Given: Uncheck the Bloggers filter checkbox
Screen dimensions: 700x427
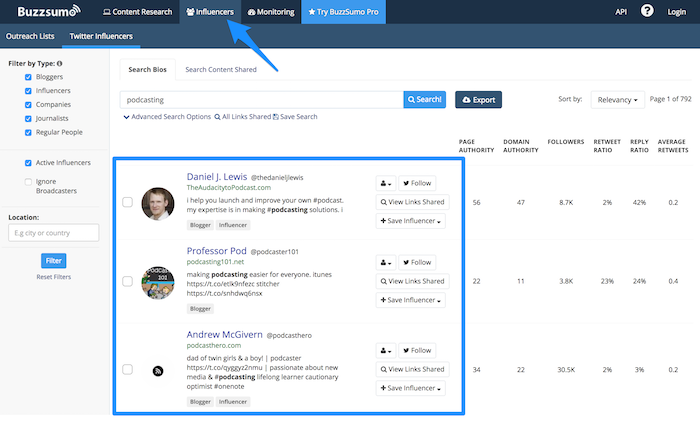Looking at the screenshot, I should pos(28,77).
